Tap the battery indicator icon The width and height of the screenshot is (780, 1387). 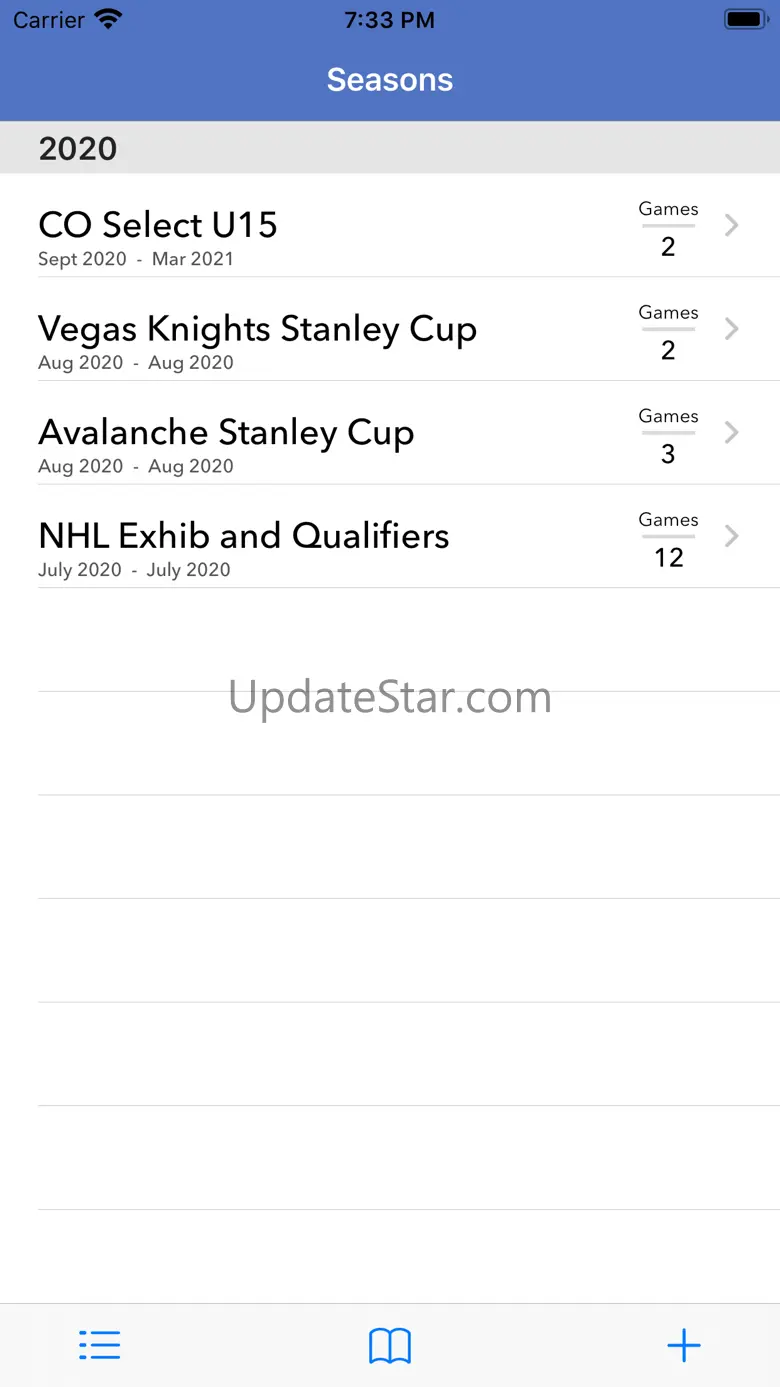[x=745, y=19]
